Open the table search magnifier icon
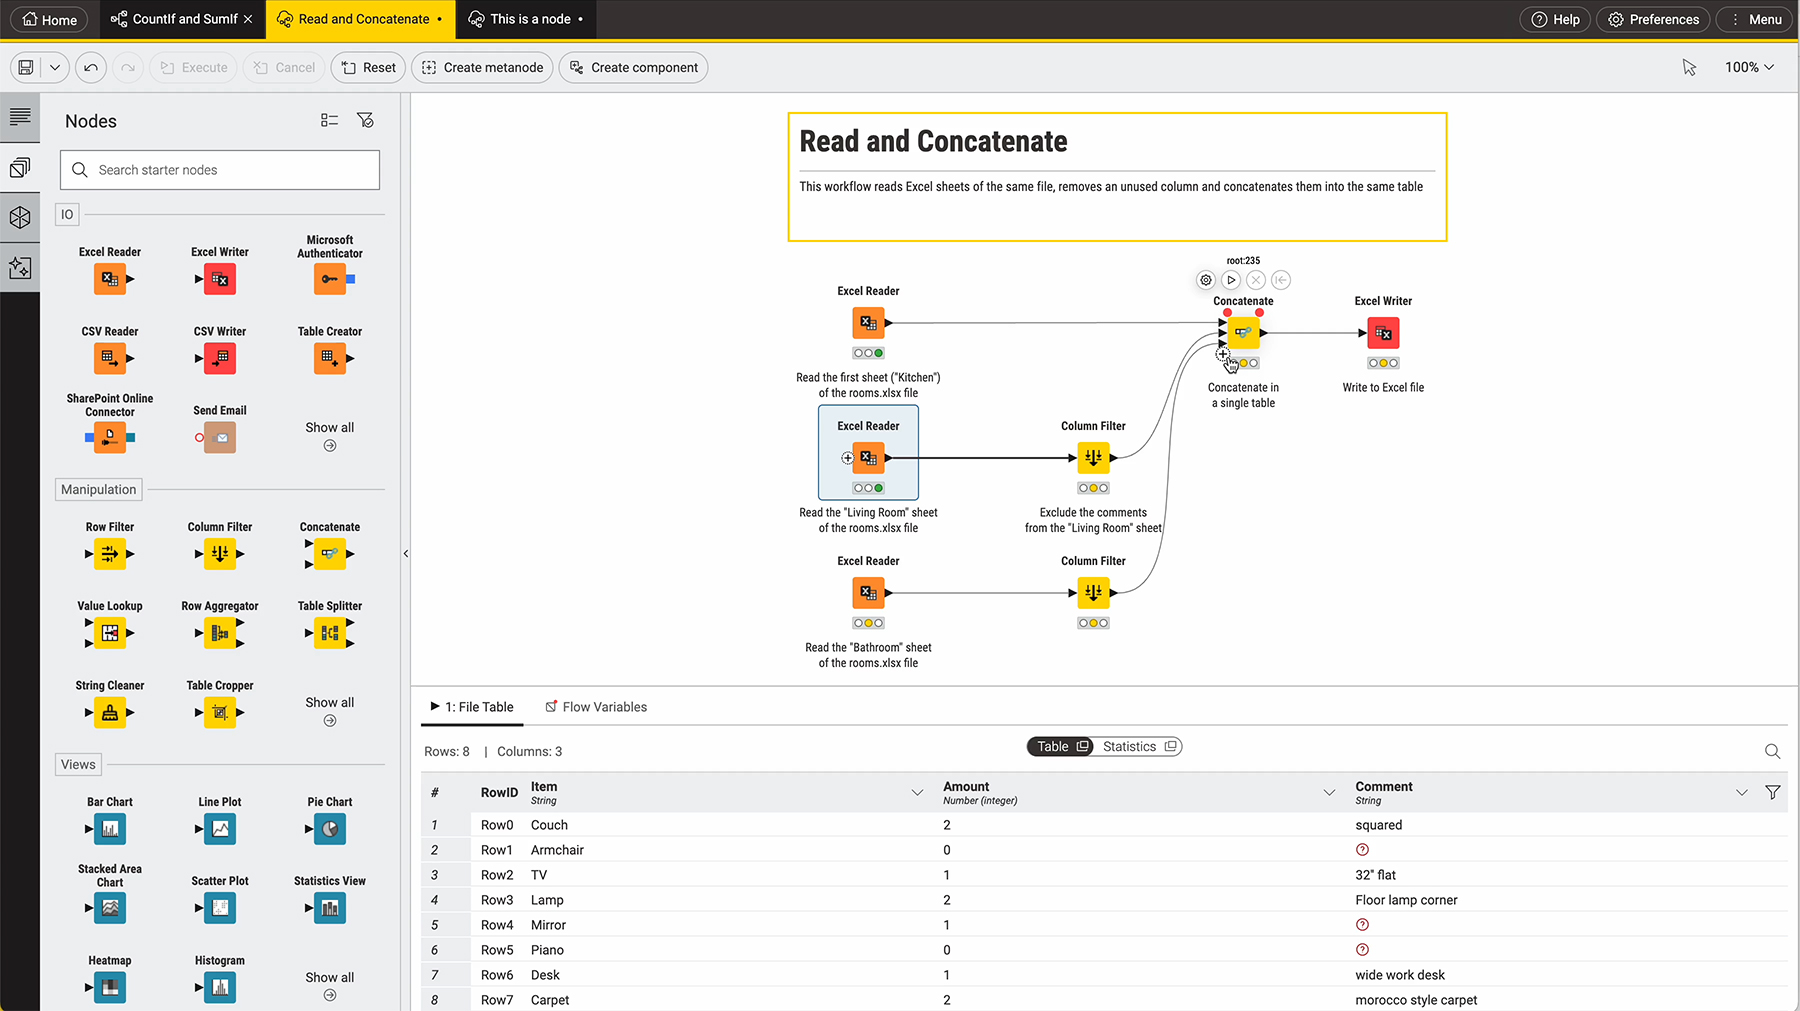This screenshot has width=1800, height=1011. tap(1772, 751)
